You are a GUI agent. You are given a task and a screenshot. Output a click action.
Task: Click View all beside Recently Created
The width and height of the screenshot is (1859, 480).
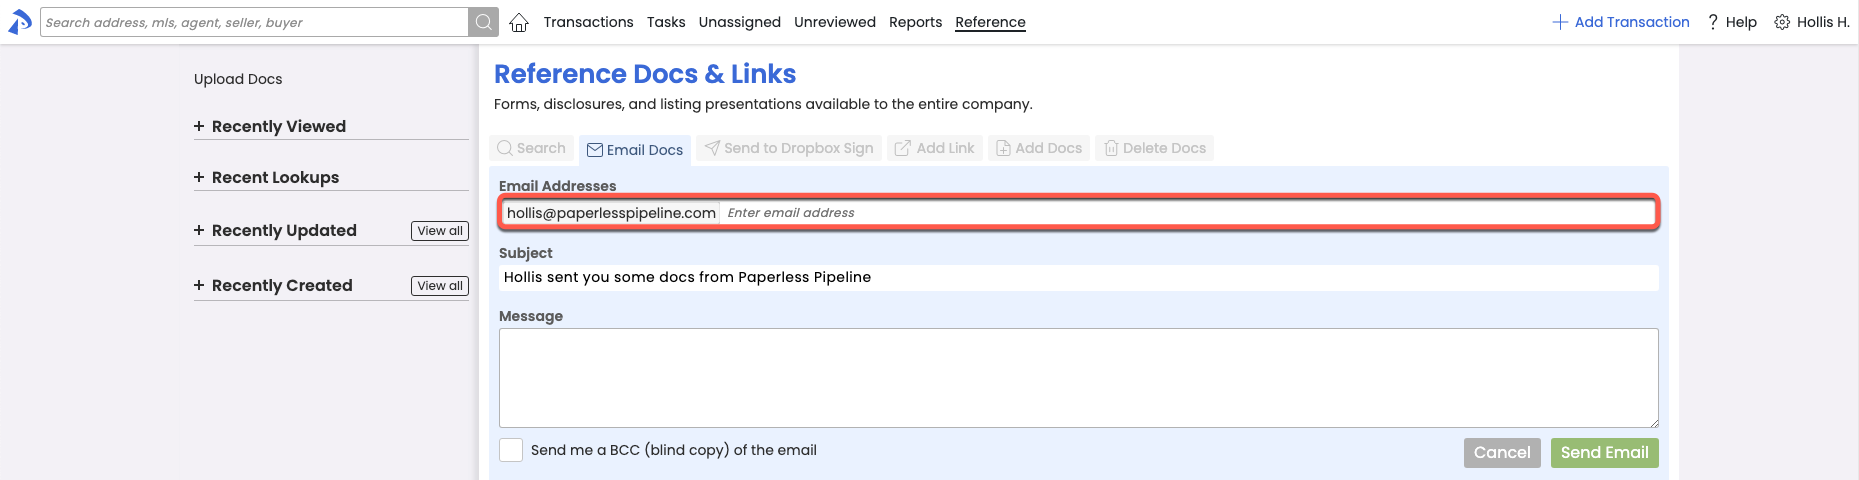[440, 286]
